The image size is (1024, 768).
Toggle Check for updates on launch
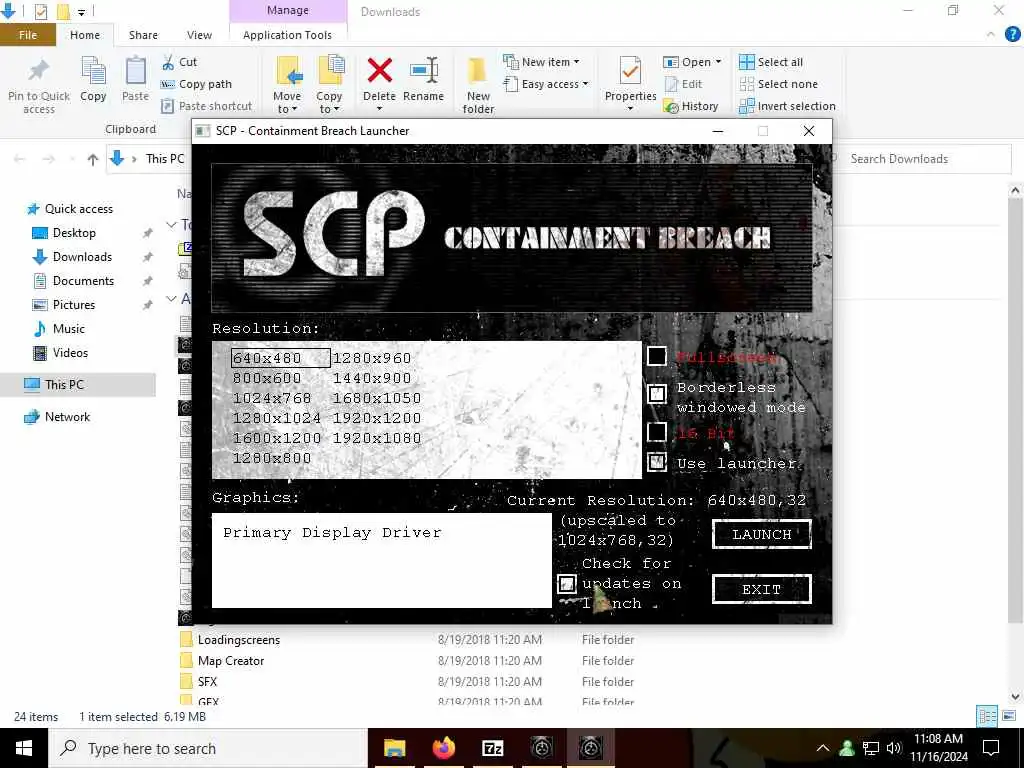(x=567, y=583)
